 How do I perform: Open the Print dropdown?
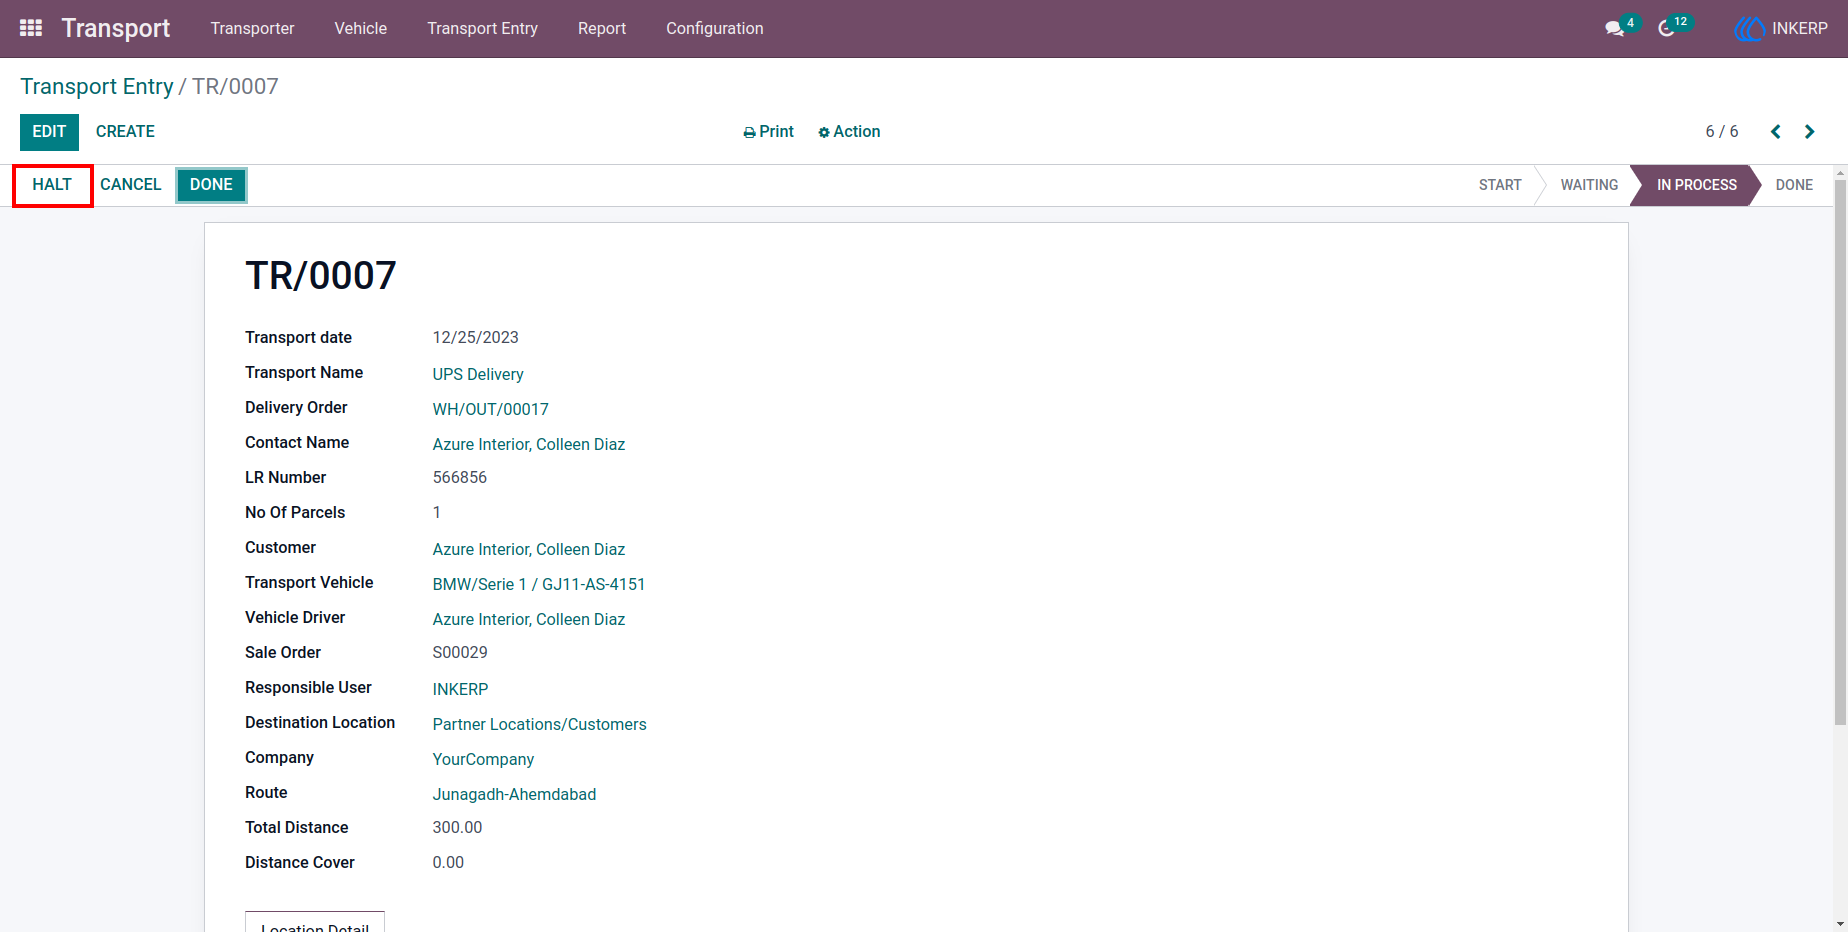click(x=768, y=132)
